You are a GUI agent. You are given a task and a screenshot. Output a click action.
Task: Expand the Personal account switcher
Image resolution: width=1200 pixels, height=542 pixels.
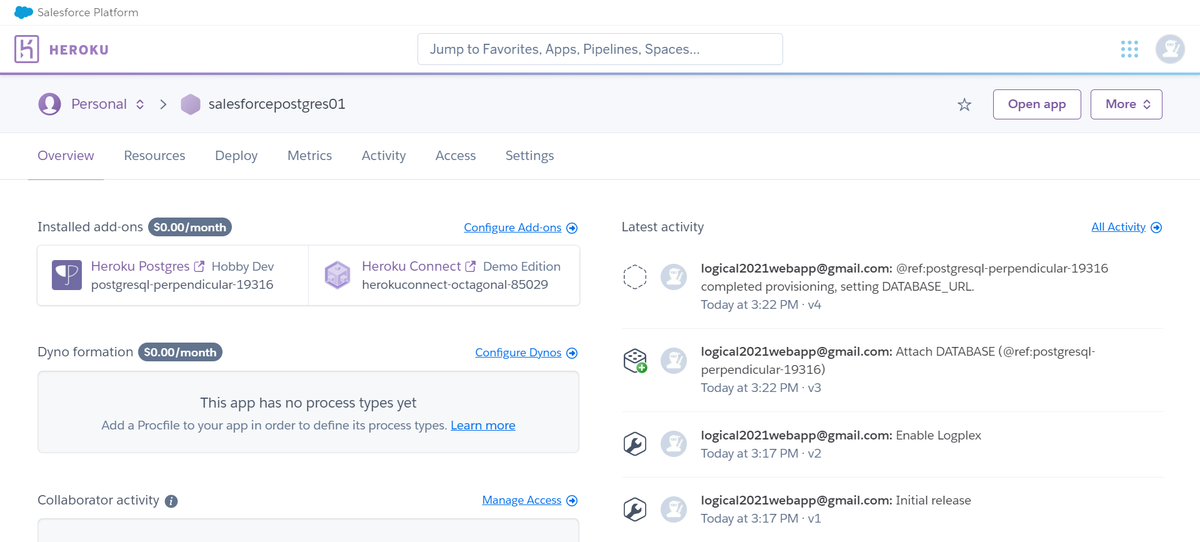pyautogui.click(x=140, y=104)
